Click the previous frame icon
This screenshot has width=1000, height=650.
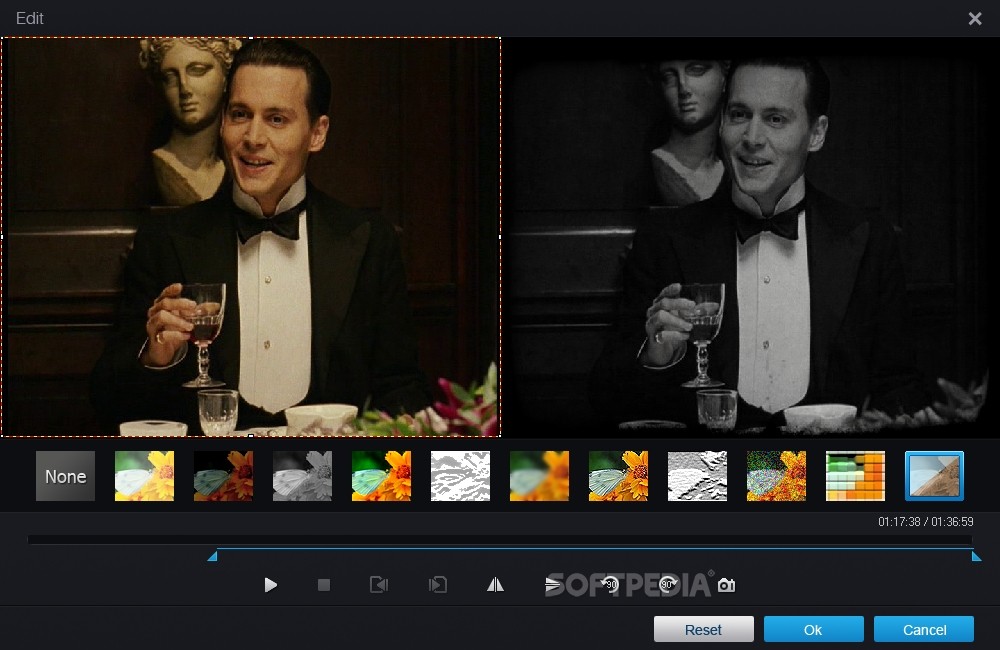tap(379, 584)
